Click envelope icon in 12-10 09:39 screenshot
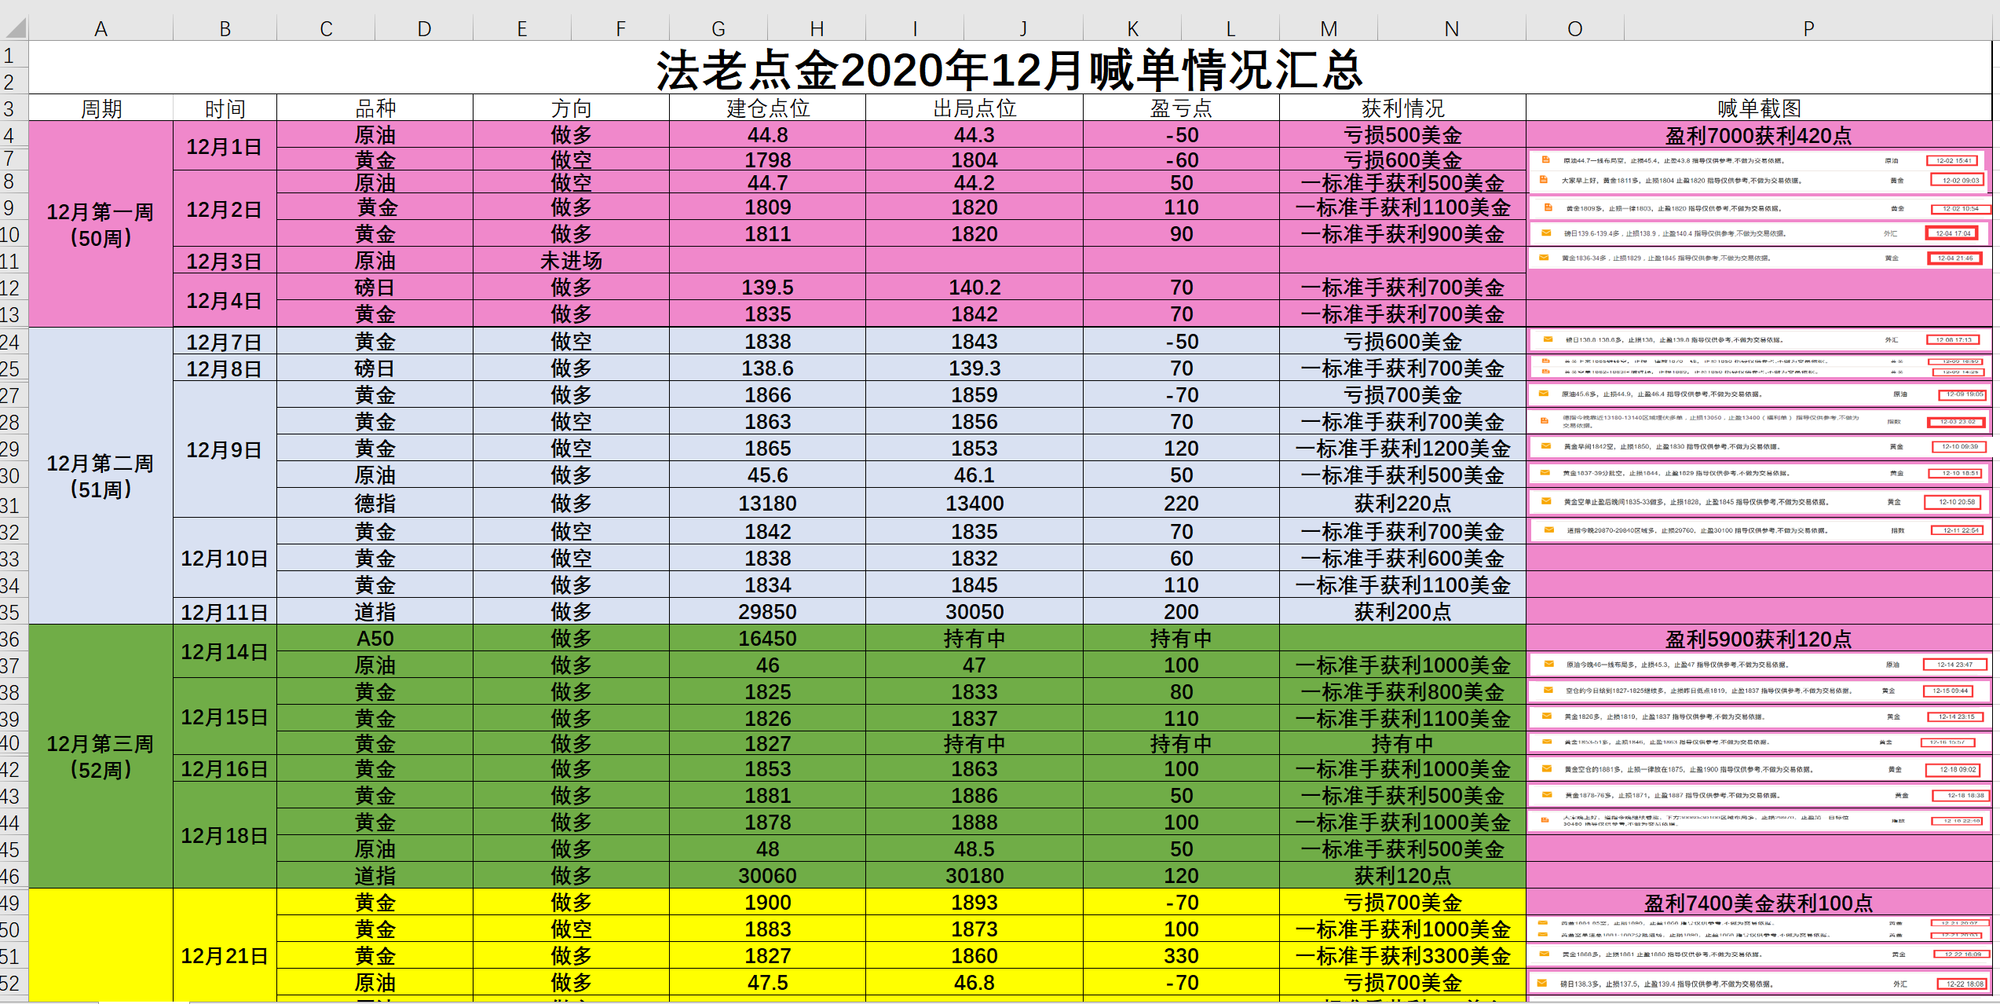 point(1546,446)
